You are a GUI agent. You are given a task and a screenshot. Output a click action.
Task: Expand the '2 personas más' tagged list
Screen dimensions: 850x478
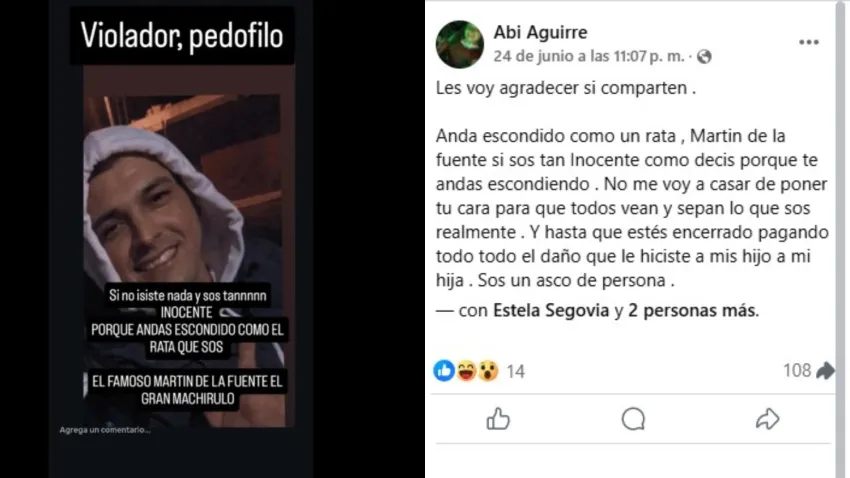(x=692, y=311)
